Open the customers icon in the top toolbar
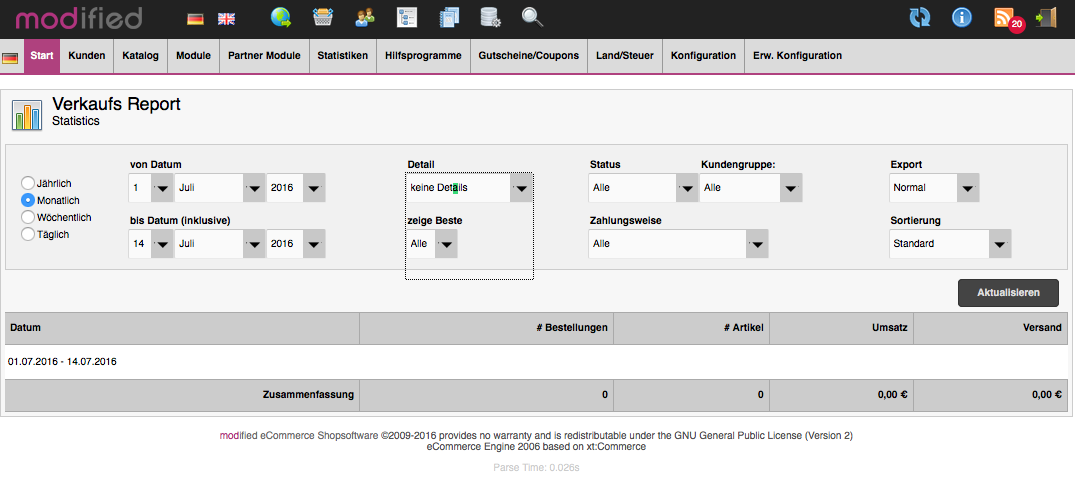The image size is (1075, 502). pos(365,17)
